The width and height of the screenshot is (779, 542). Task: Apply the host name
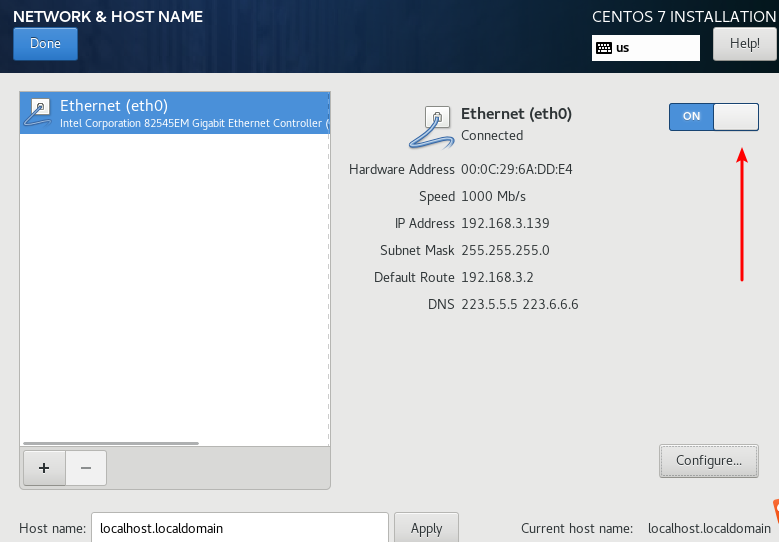pos(426,528)
